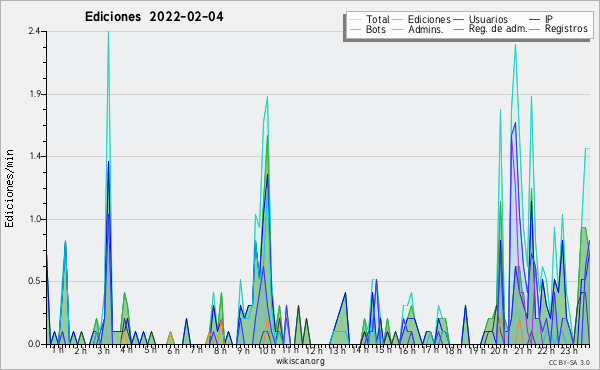Click the 'Total' legend entry
The width and height of the screenshot is (600, 370).
[378, 19]
